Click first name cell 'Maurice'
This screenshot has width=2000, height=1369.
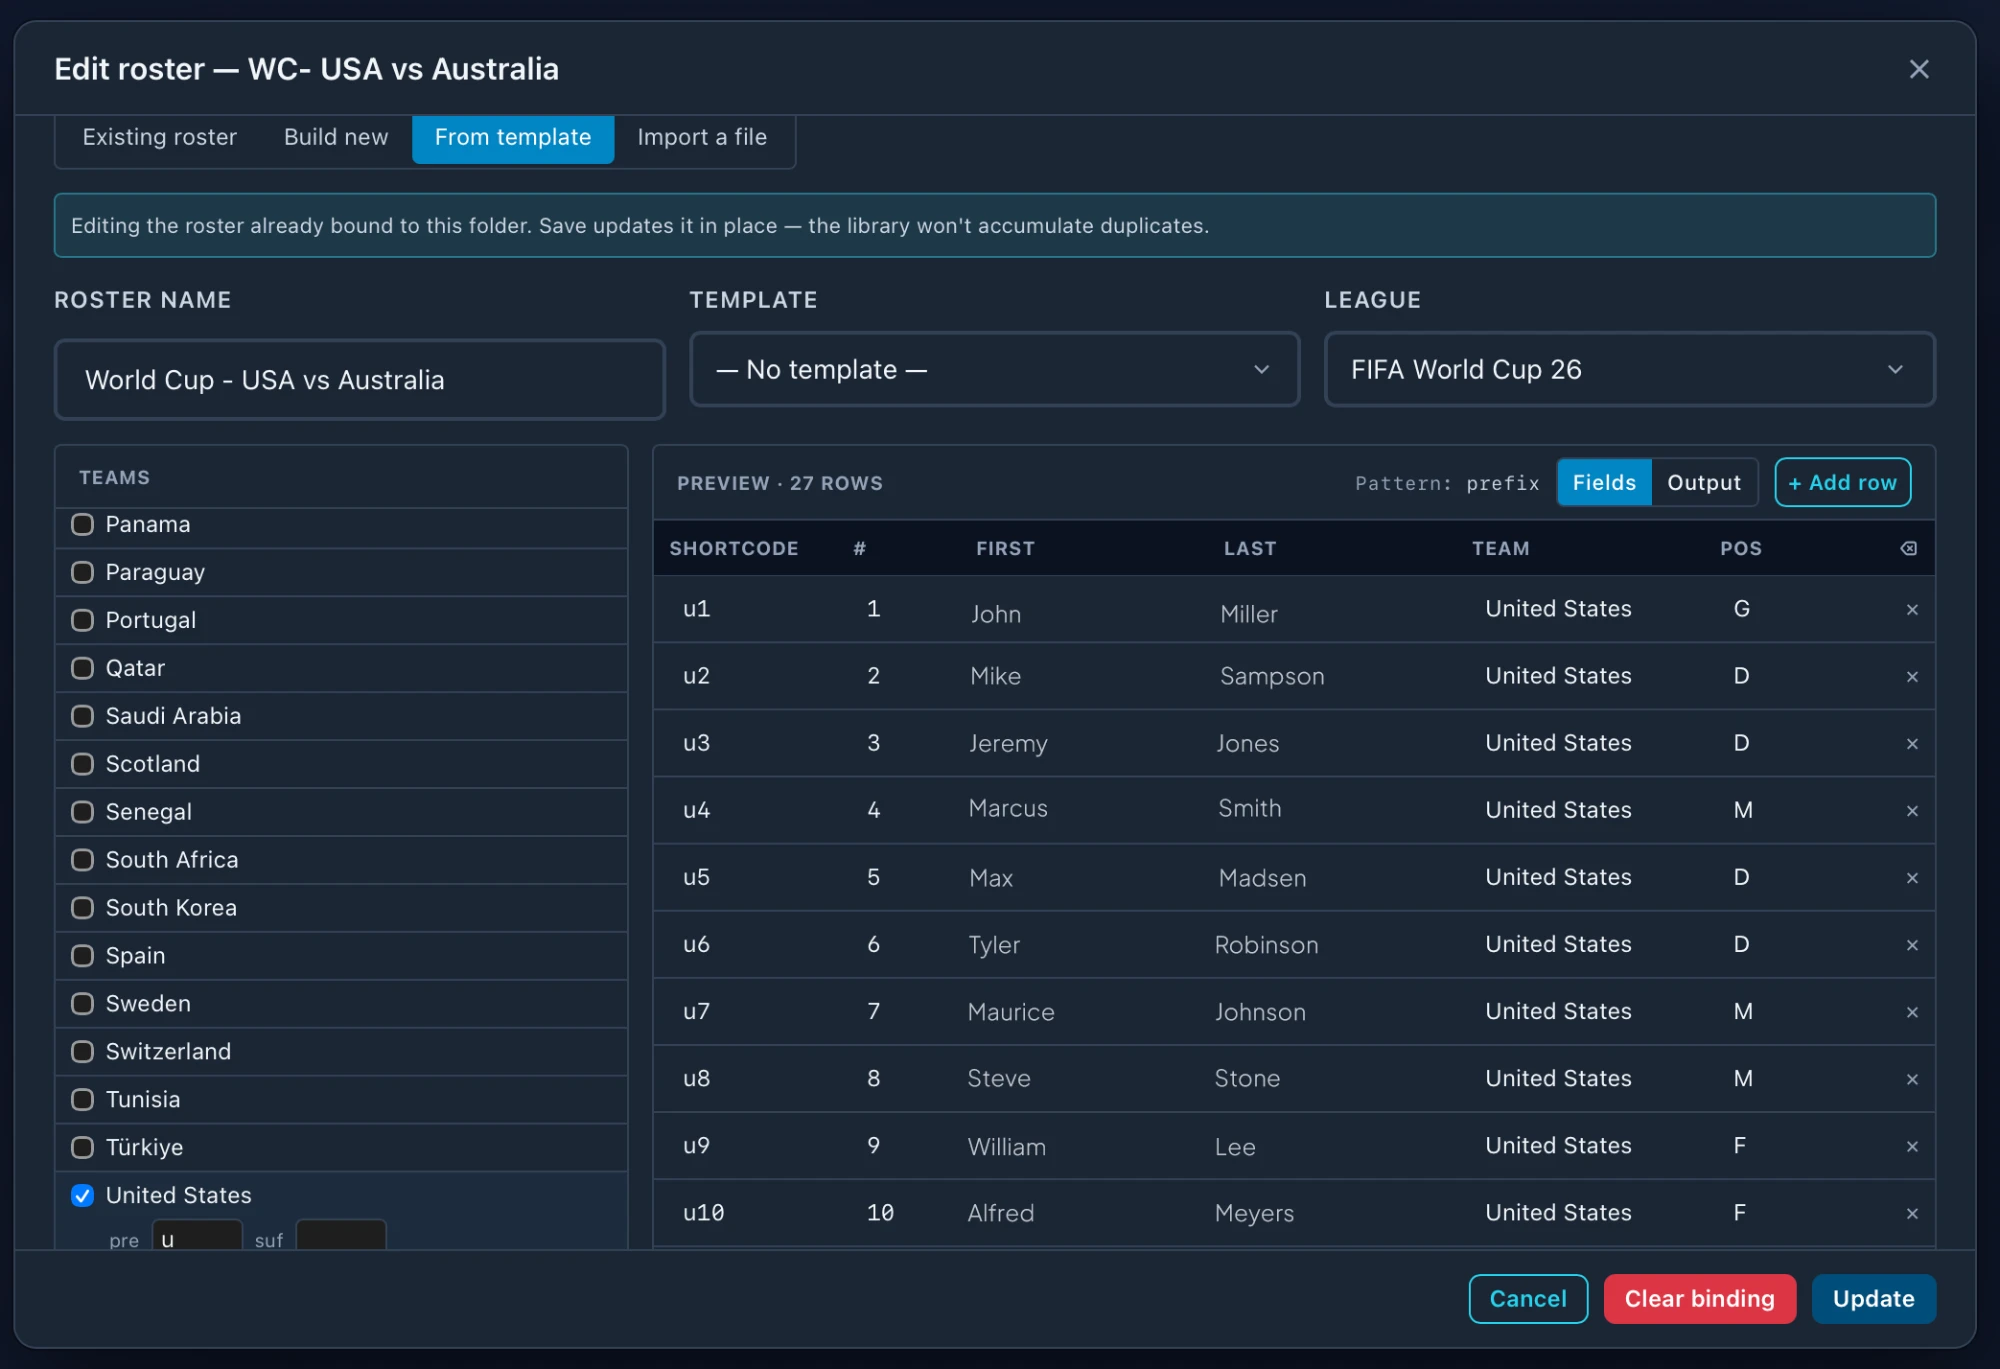pyautogui.click(x=1011, y=1011)
